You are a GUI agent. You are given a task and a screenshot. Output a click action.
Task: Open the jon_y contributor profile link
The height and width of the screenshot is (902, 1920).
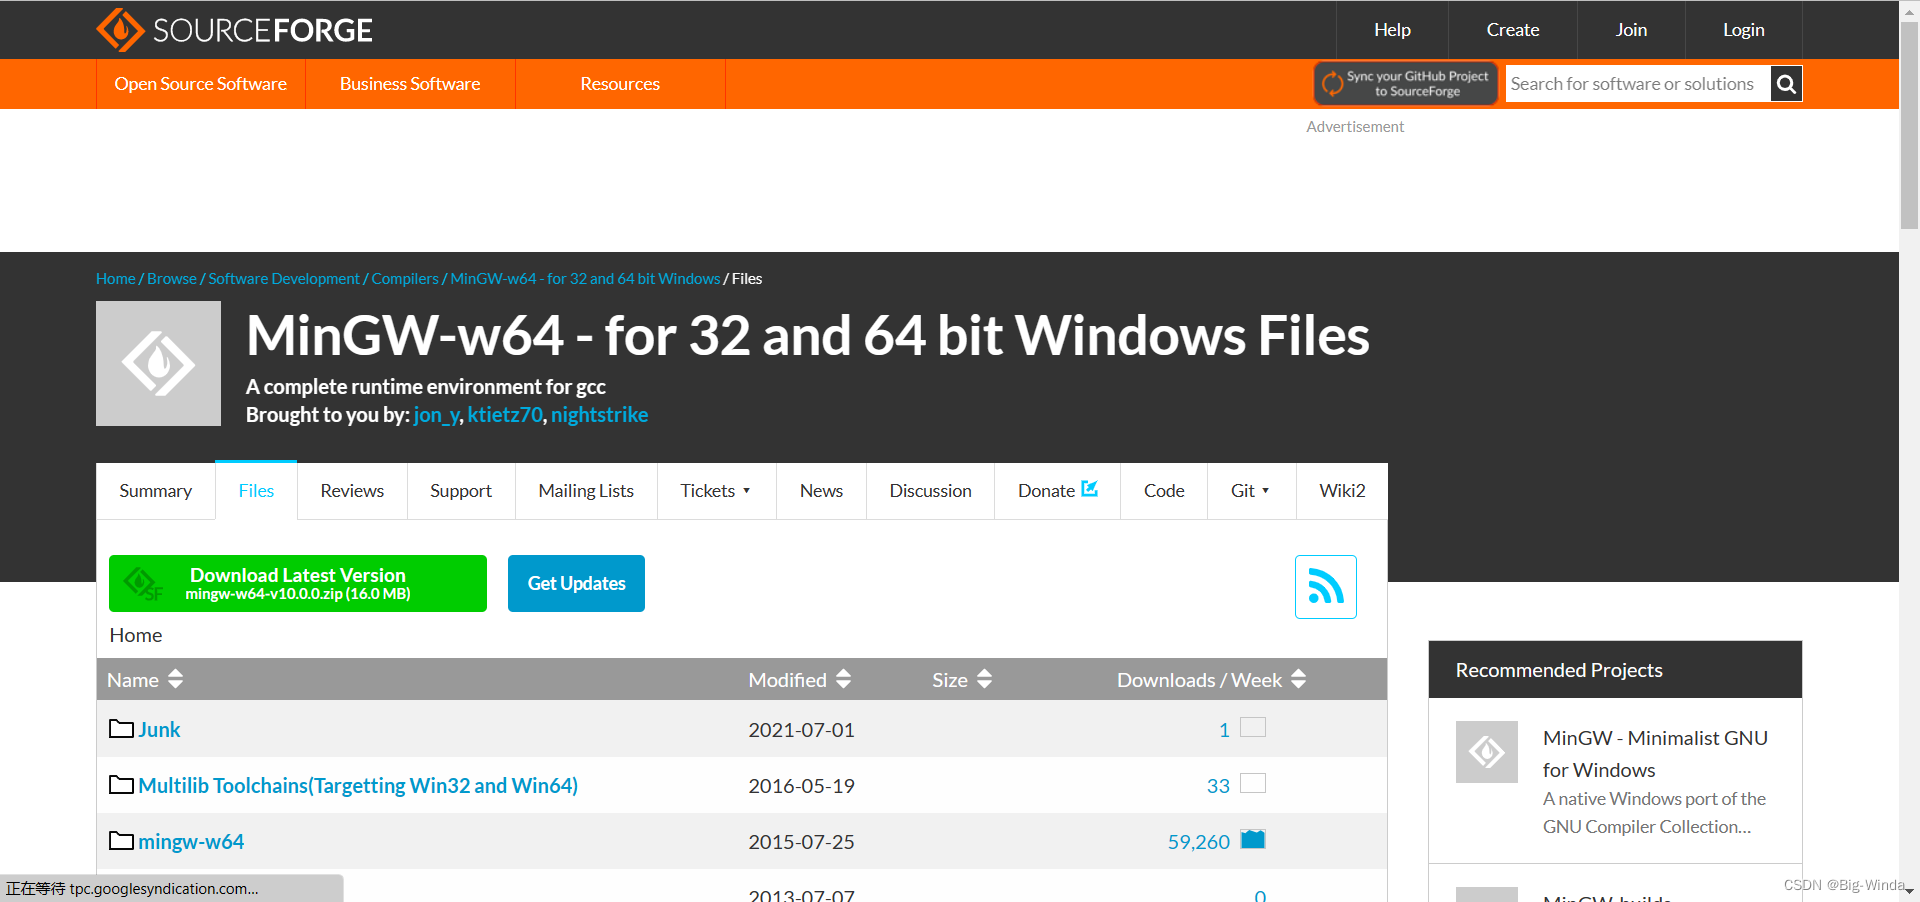(x=436, y=415)
